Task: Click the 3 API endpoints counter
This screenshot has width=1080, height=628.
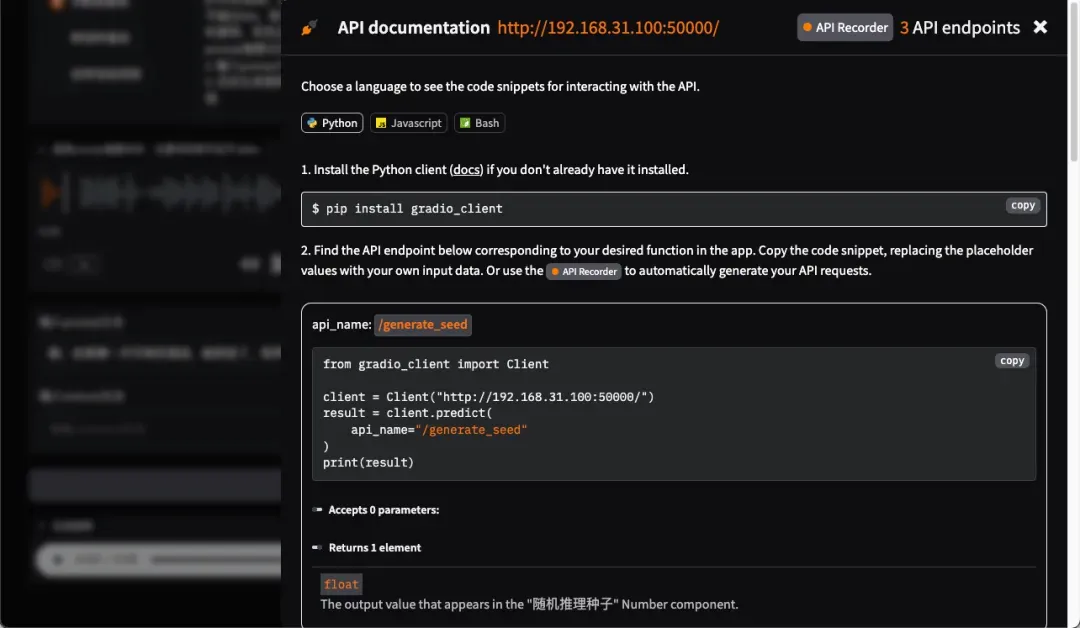Action: pyautogui.click(x=959, y=28)
